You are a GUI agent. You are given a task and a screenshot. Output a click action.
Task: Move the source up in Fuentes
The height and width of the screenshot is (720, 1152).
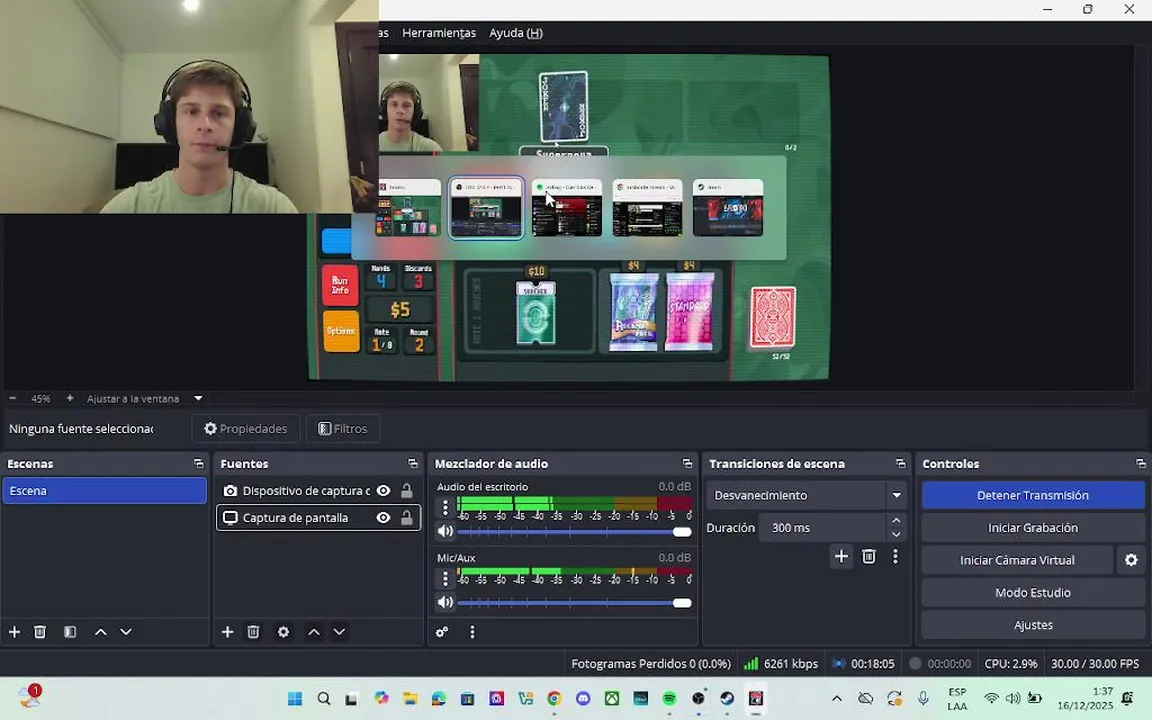point(314,632)
